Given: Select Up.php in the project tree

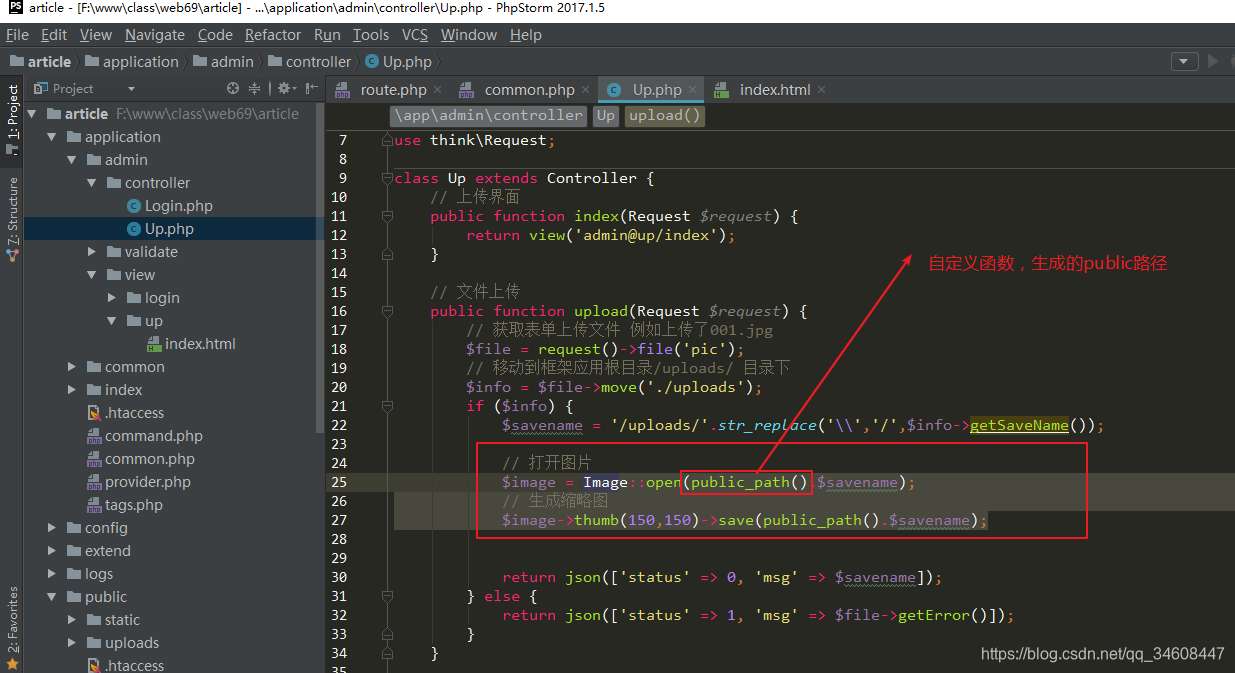Looking at the screenshot, I should coord(169,229).
